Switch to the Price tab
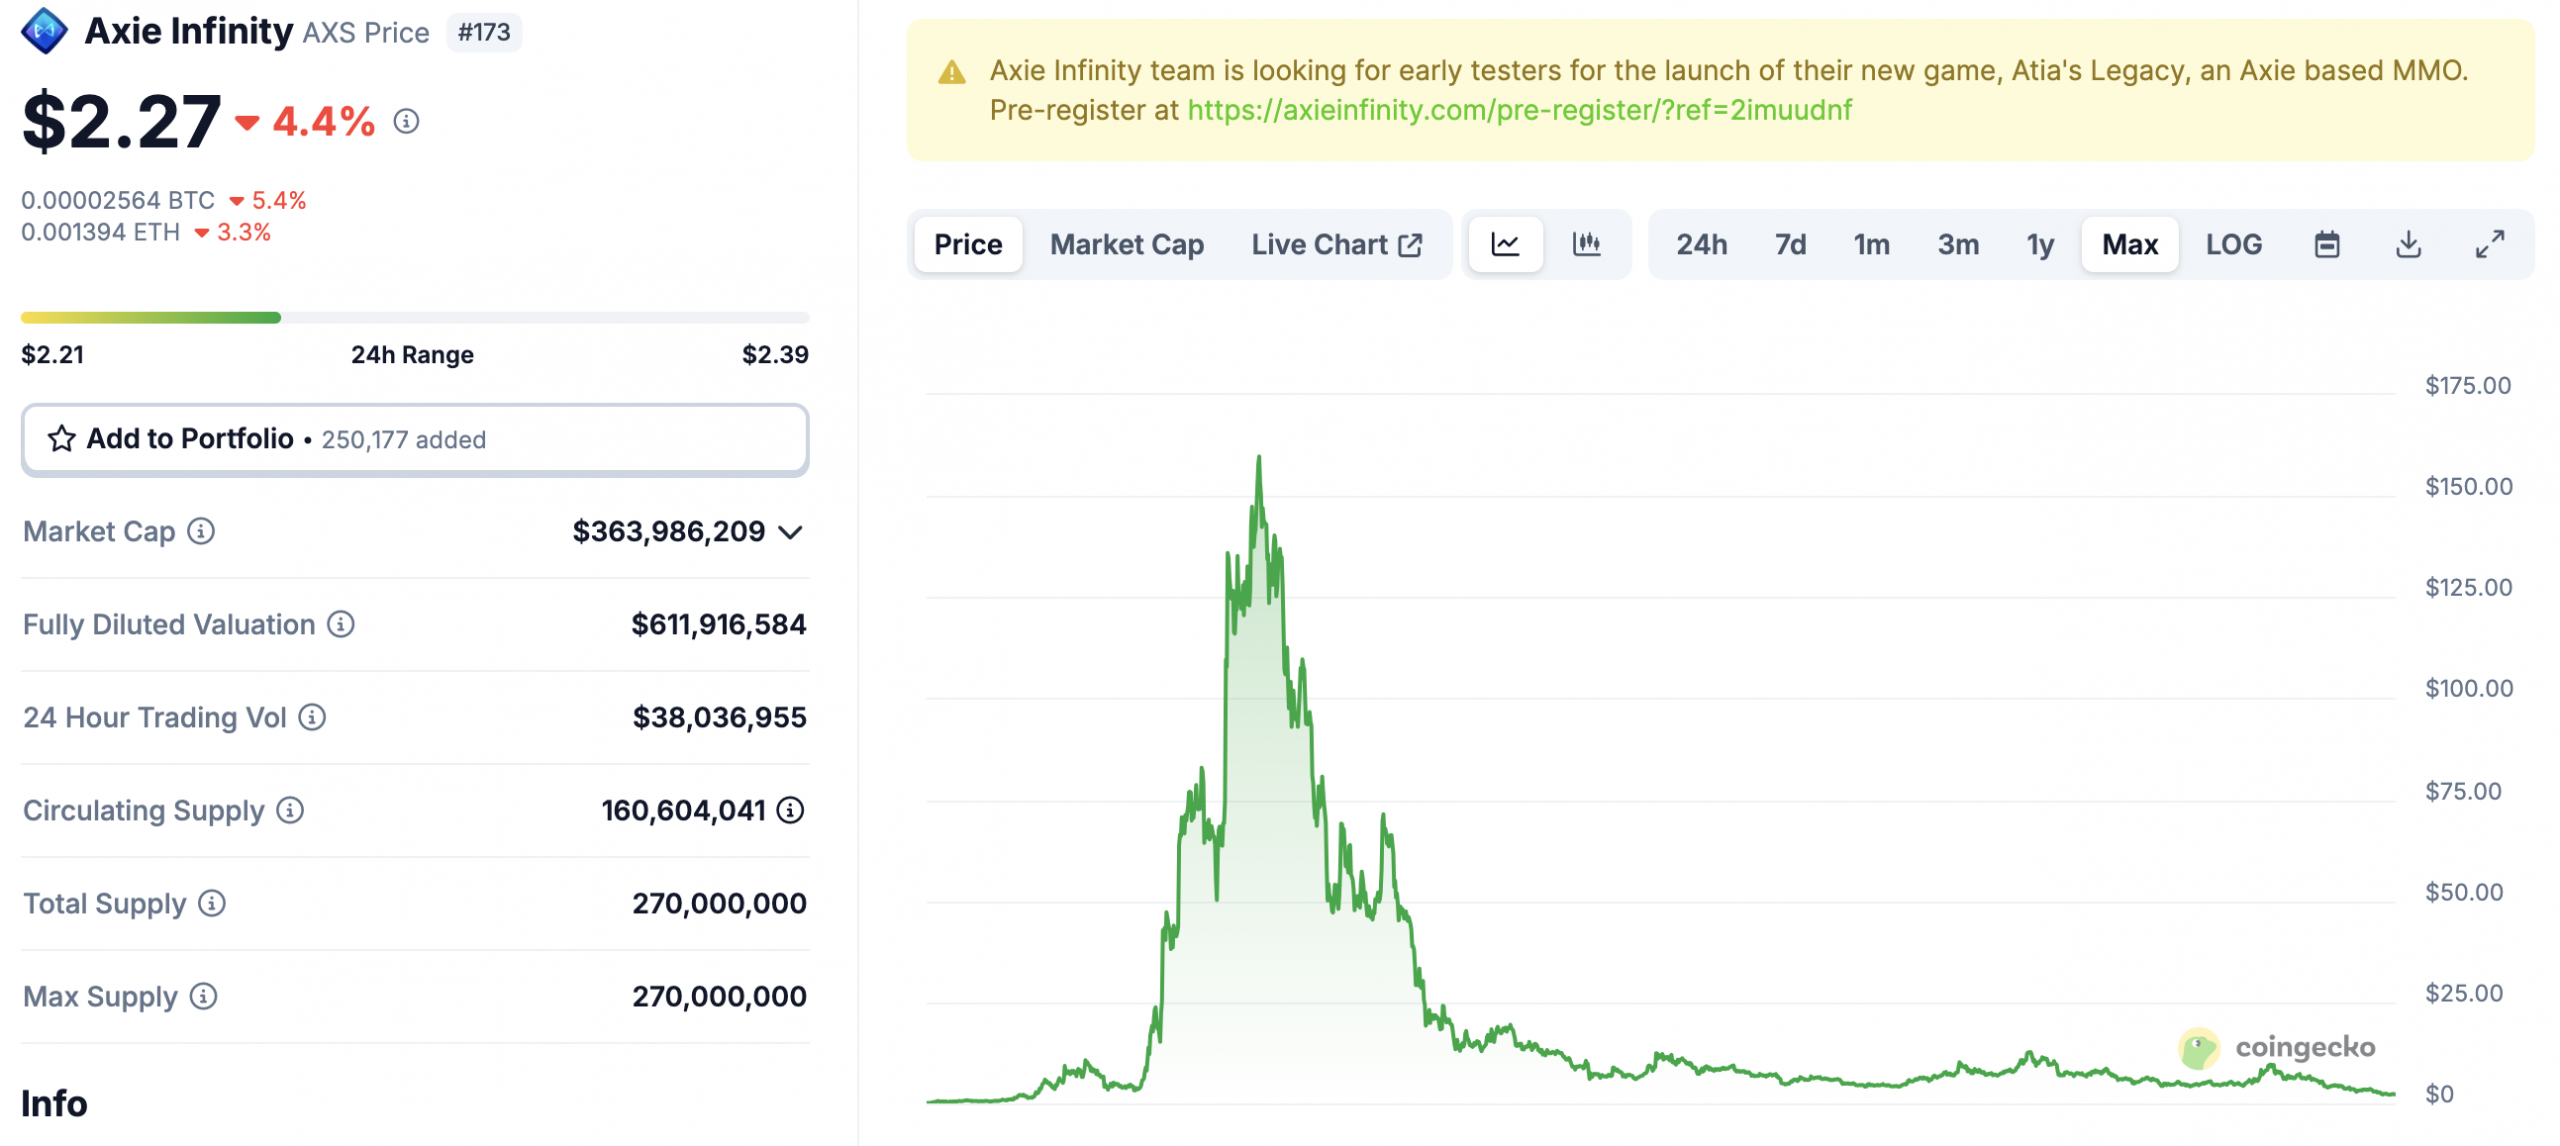Screen dimensions: 2560x1146 tap(967, 244)
